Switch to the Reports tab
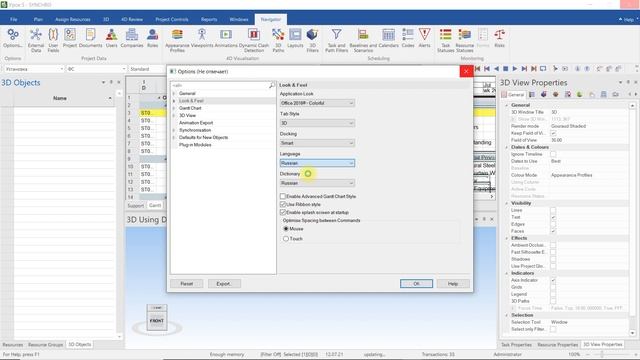This screenshot has height=360, width=640. point(209,19)
